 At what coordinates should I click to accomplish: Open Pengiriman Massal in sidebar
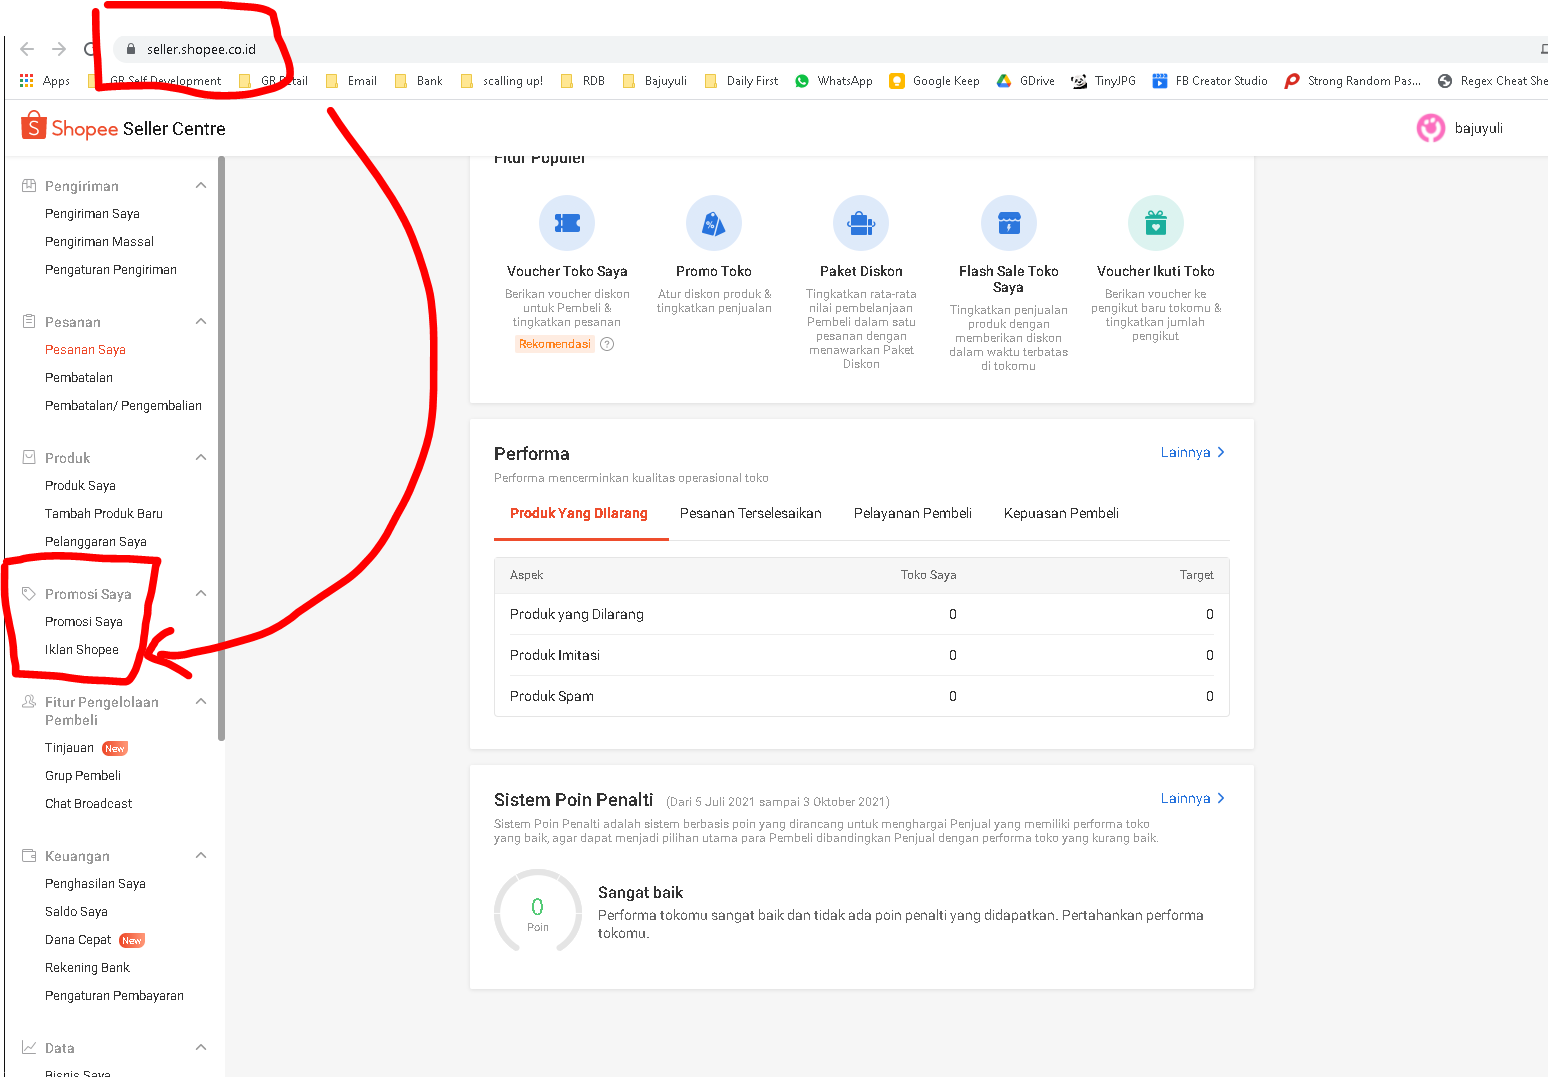99,242
